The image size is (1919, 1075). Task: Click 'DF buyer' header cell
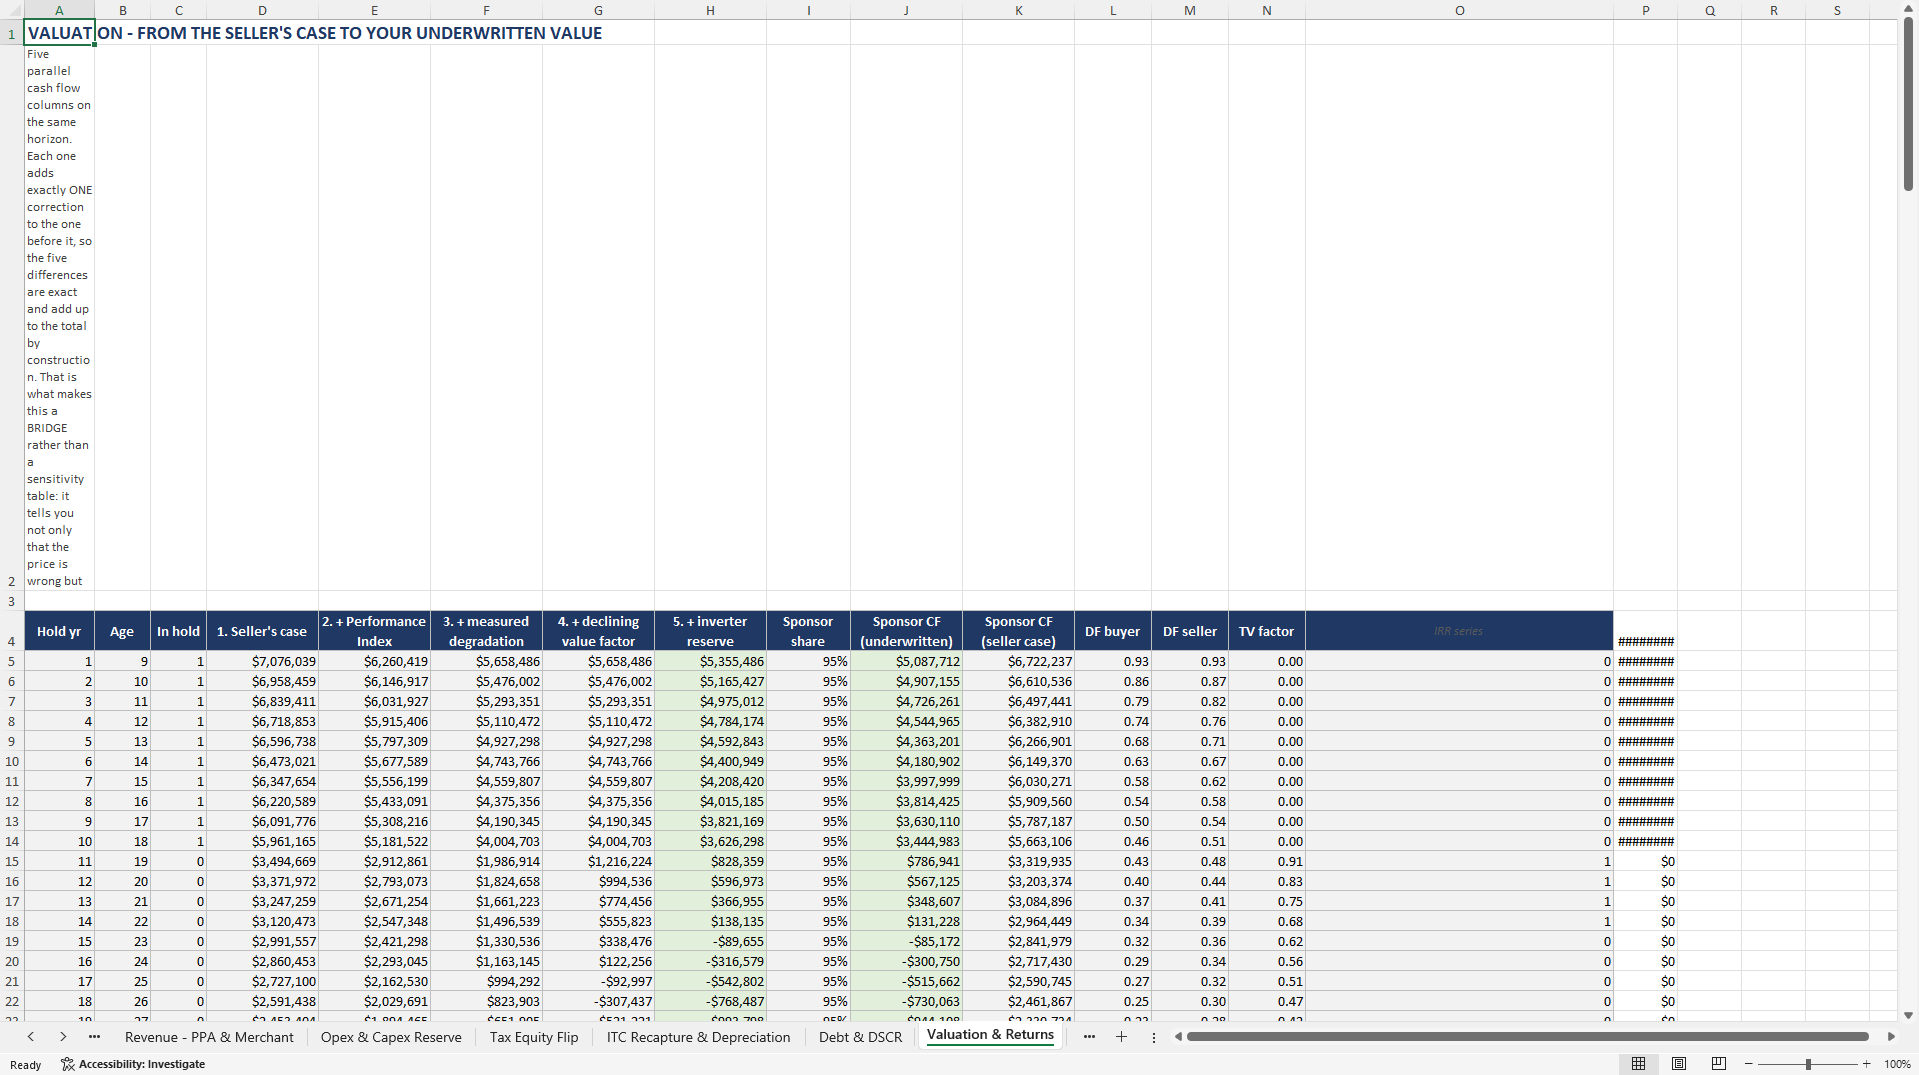(1112, 631)
